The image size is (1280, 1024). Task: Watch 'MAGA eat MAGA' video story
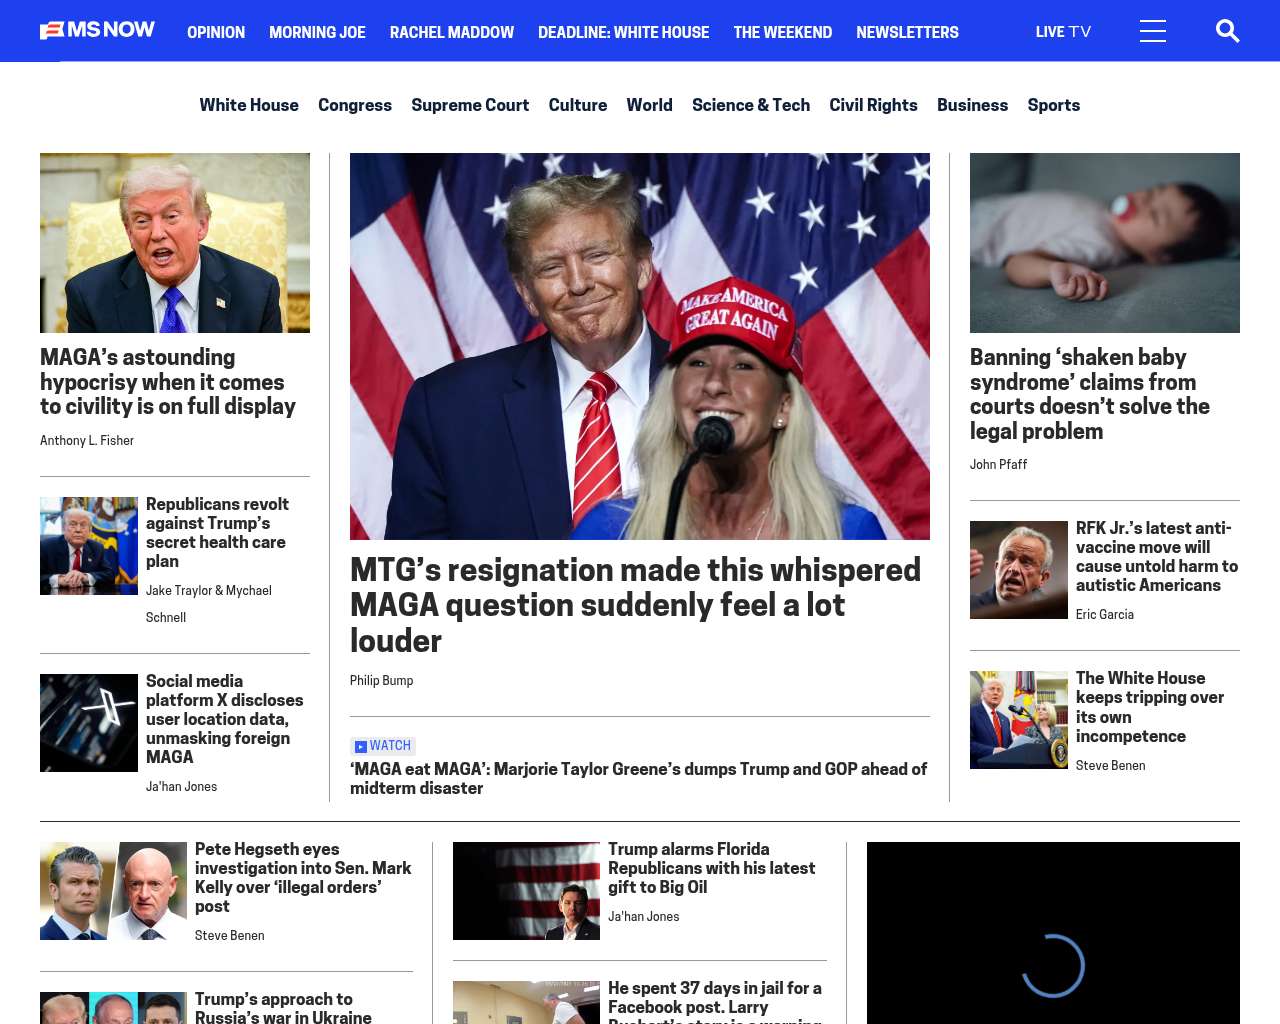click(x=638, y=778)
